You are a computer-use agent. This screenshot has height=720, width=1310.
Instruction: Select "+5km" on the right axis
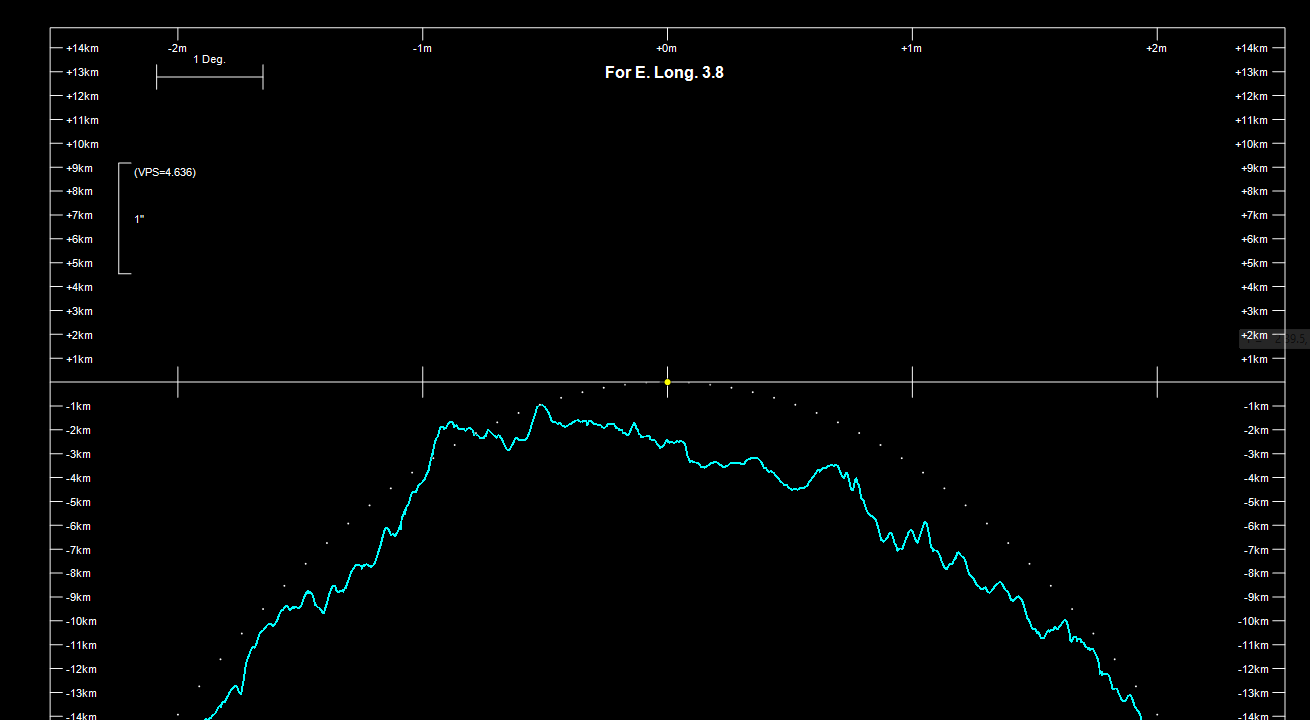[x=1254, y=264]
